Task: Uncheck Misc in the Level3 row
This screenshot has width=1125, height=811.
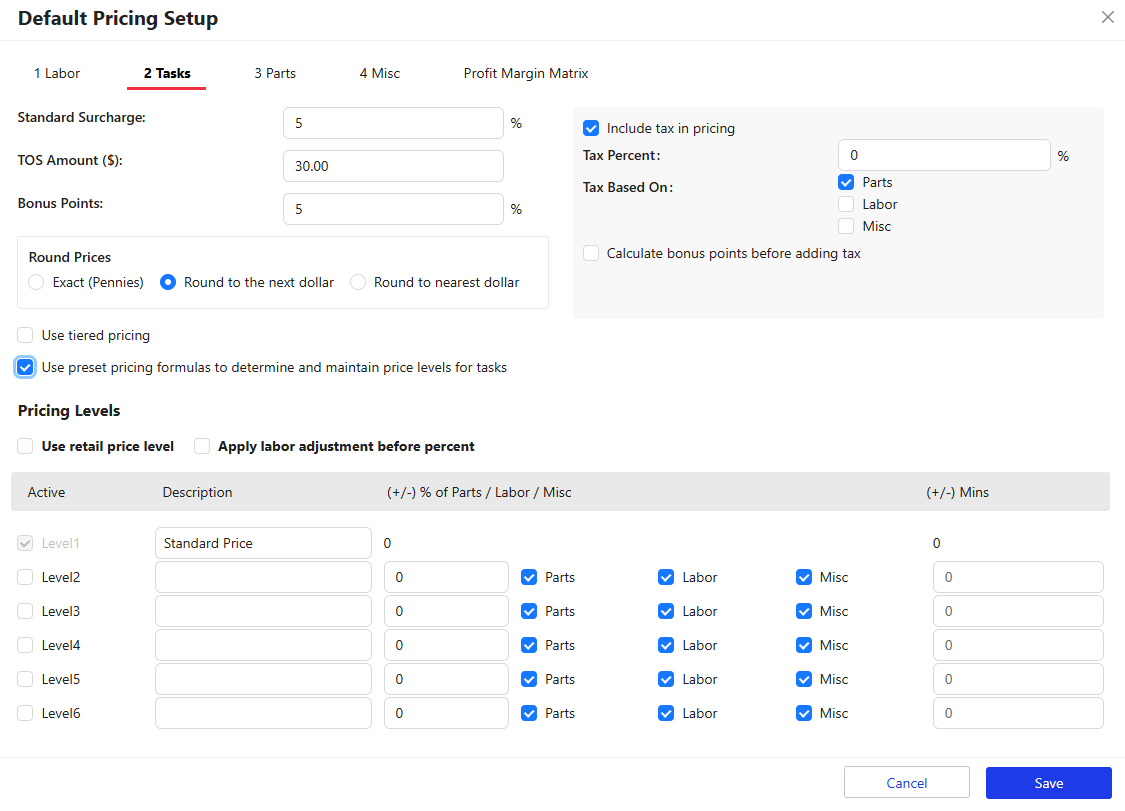Action: tap(804, 611)
